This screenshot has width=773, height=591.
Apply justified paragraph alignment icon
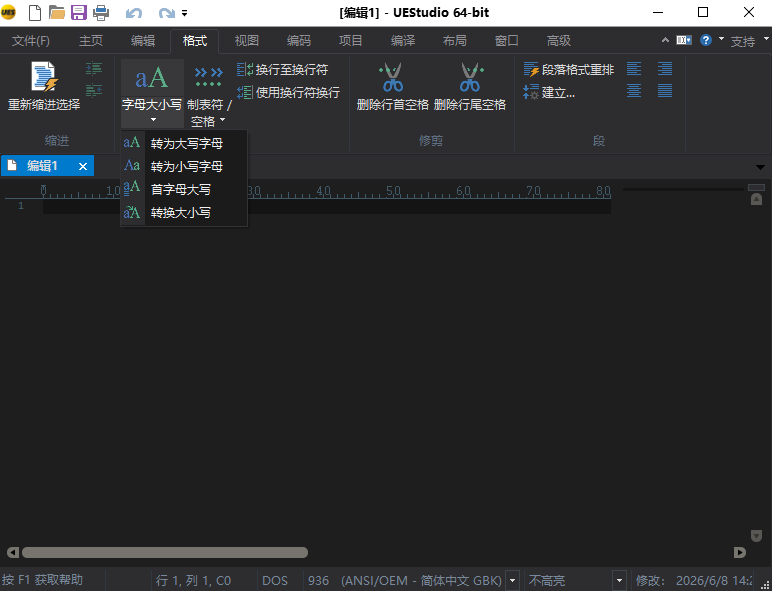(x=665, y=90)
